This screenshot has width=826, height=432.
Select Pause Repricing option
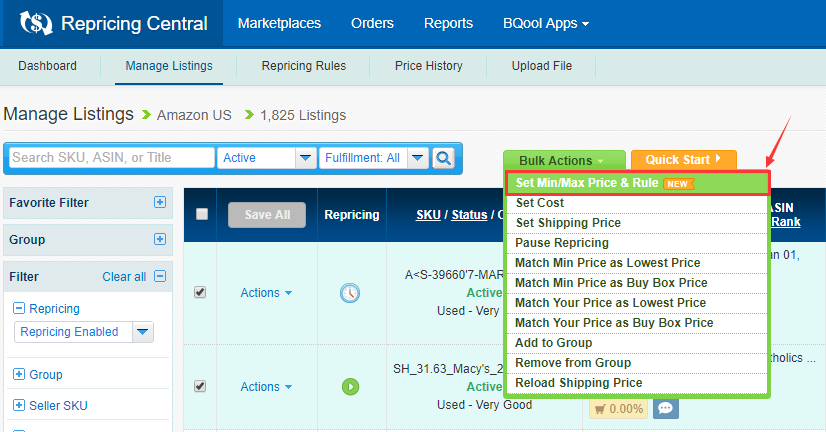click(637, 243)
